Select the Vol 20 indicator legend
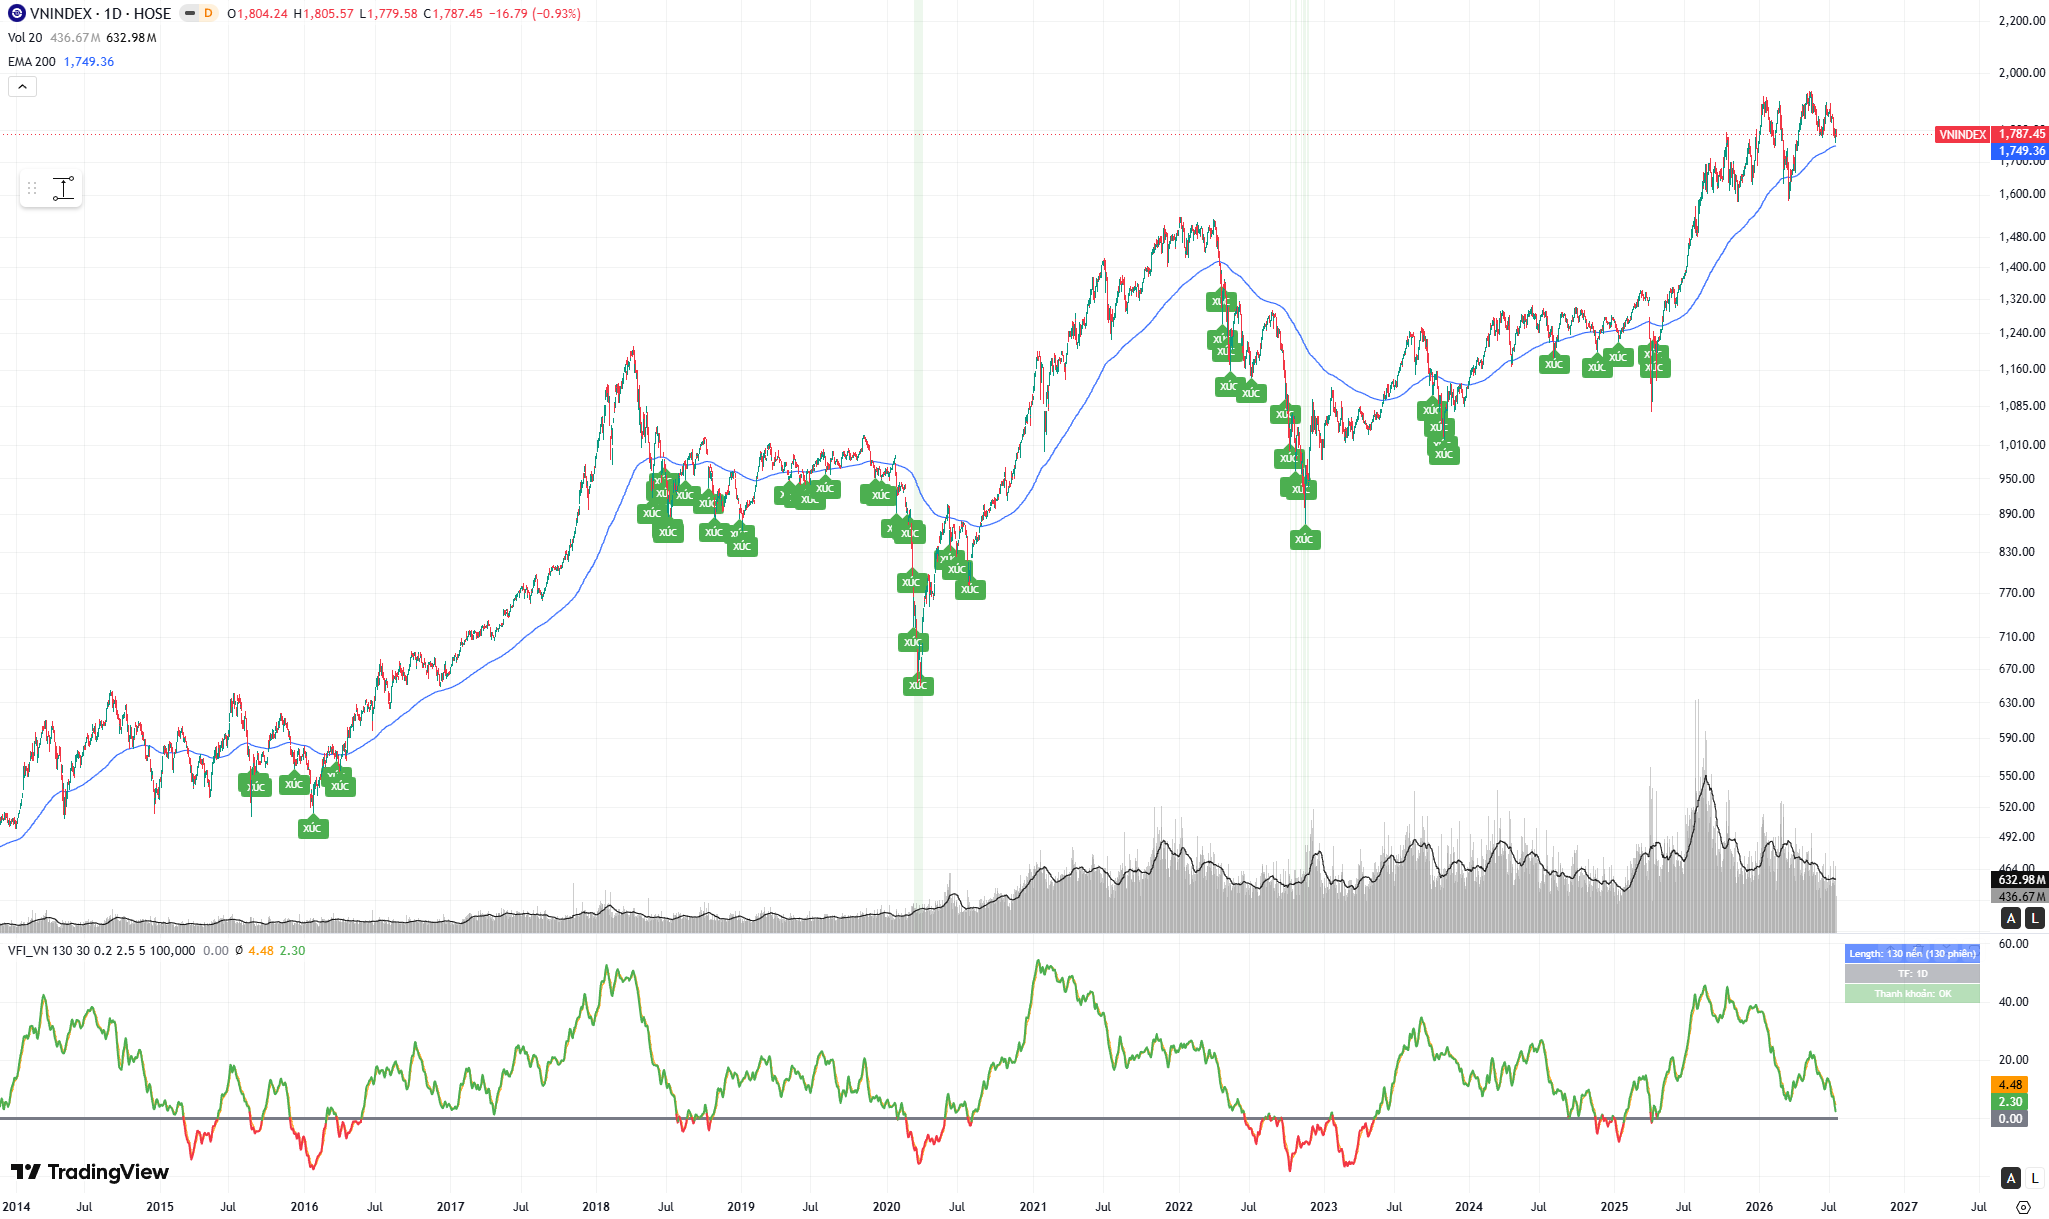This screenshot has width=2049, height=1219. [x=25, y=38]
